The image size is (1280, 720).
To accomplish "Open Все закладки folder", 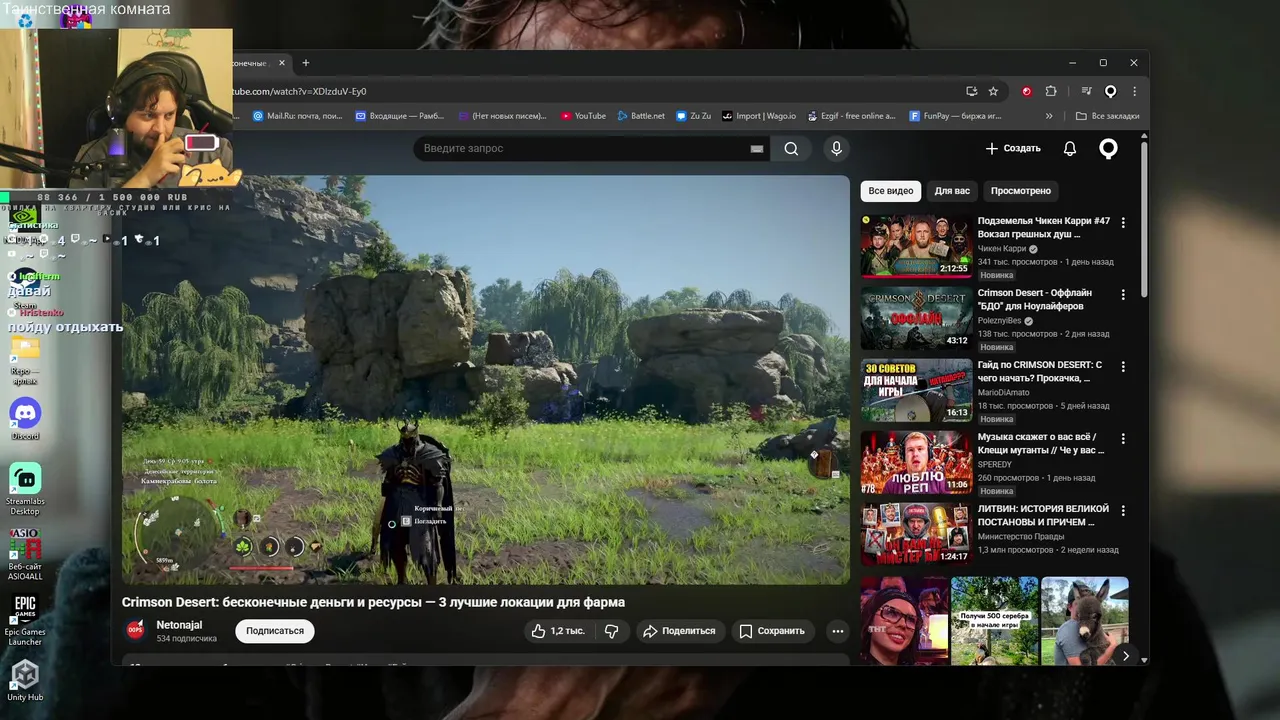I will click(x=1107, y=116).
